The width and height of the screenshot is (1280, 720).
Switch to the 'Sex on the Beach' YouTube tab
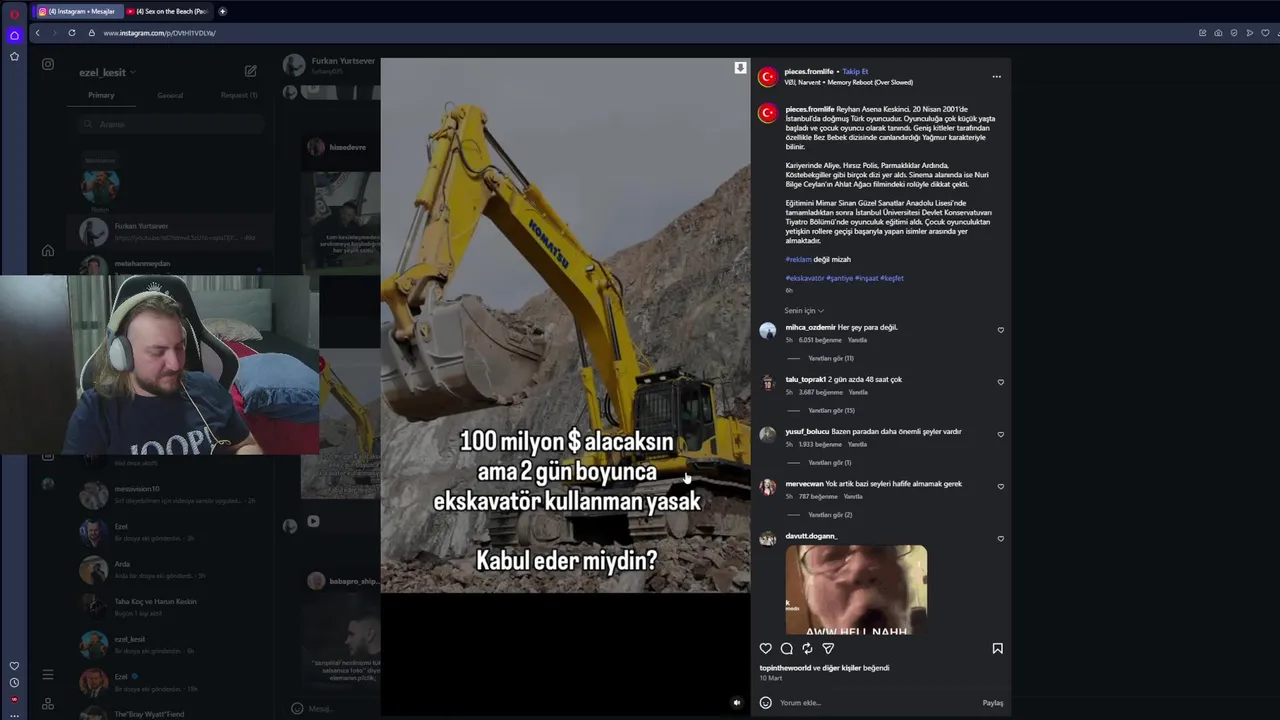[167, 11]
